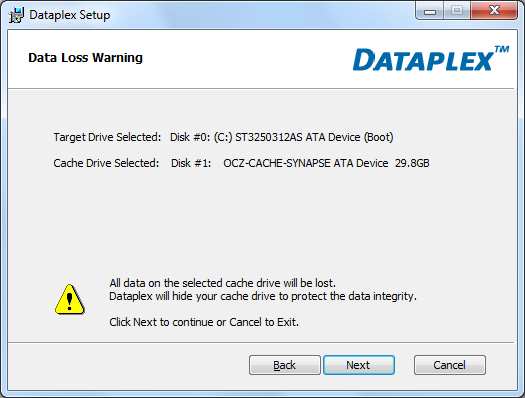Select the "Target Drive Selected:" label
The height and width of the screenshot is (398, 525).
tap(107, 137)
